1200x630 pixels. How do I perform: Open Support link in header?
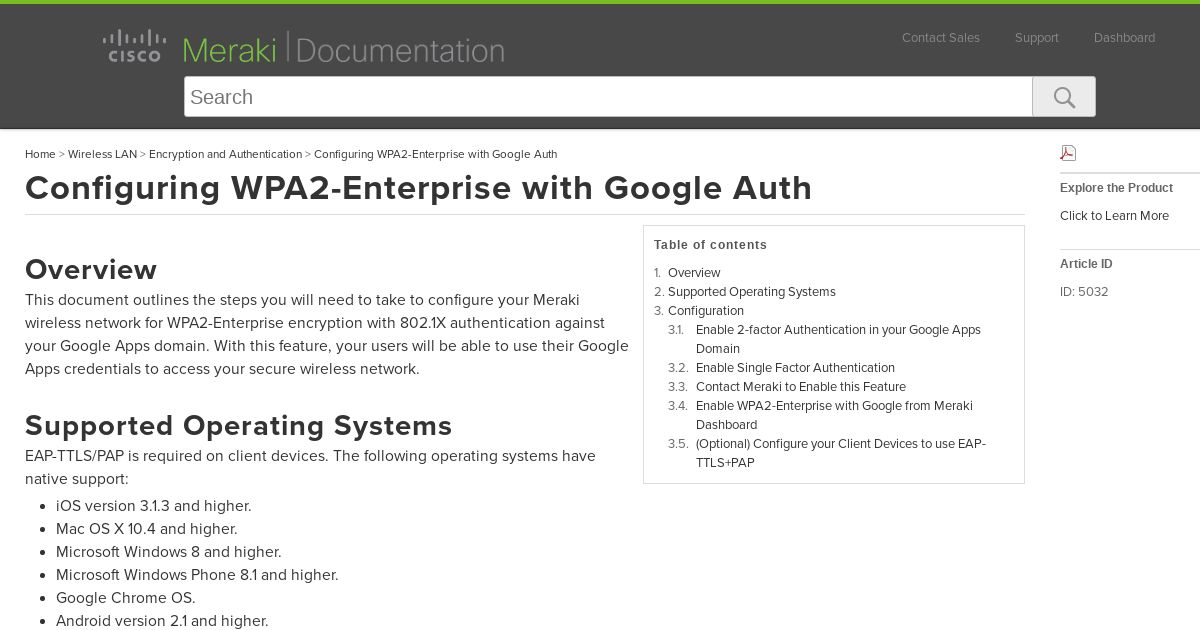coord(1036,38)
